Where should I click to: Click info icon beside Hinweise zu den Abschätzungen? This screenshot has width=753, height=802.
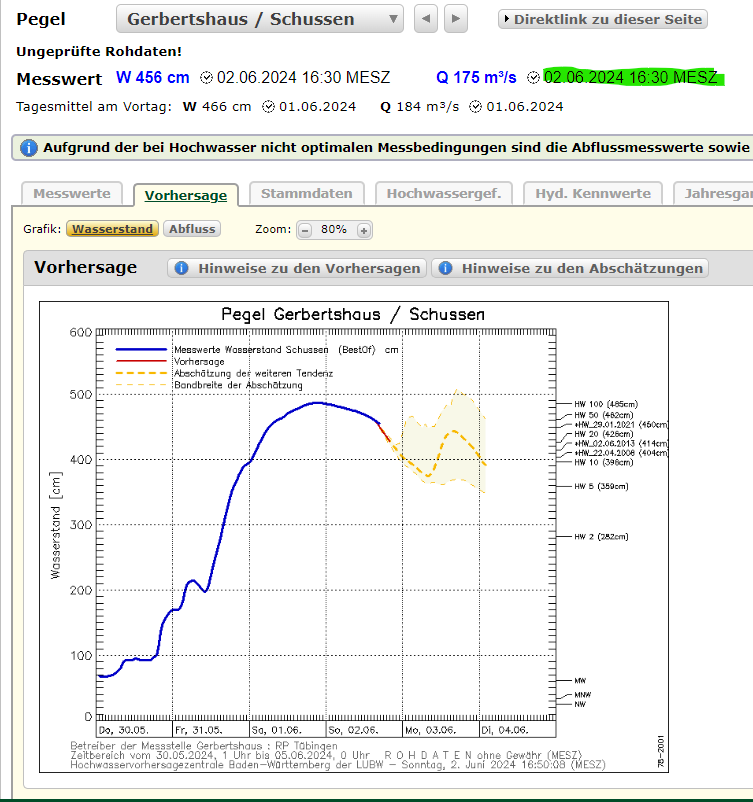coord(444,268)
